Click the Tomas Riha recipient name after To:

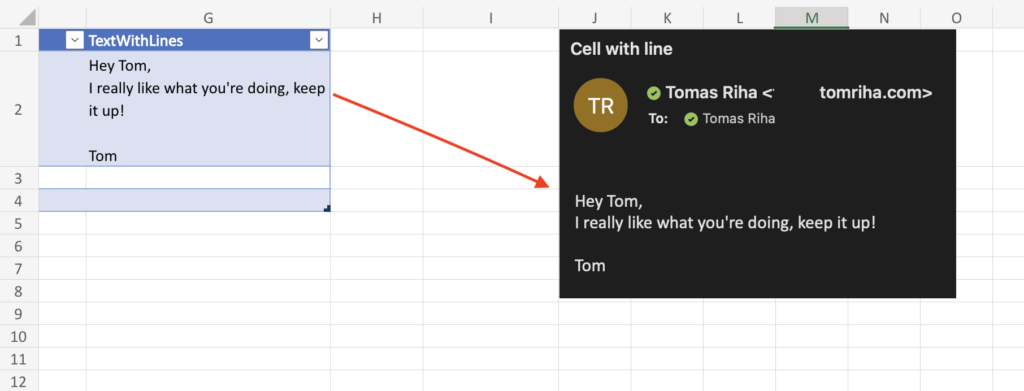point(739,119)
